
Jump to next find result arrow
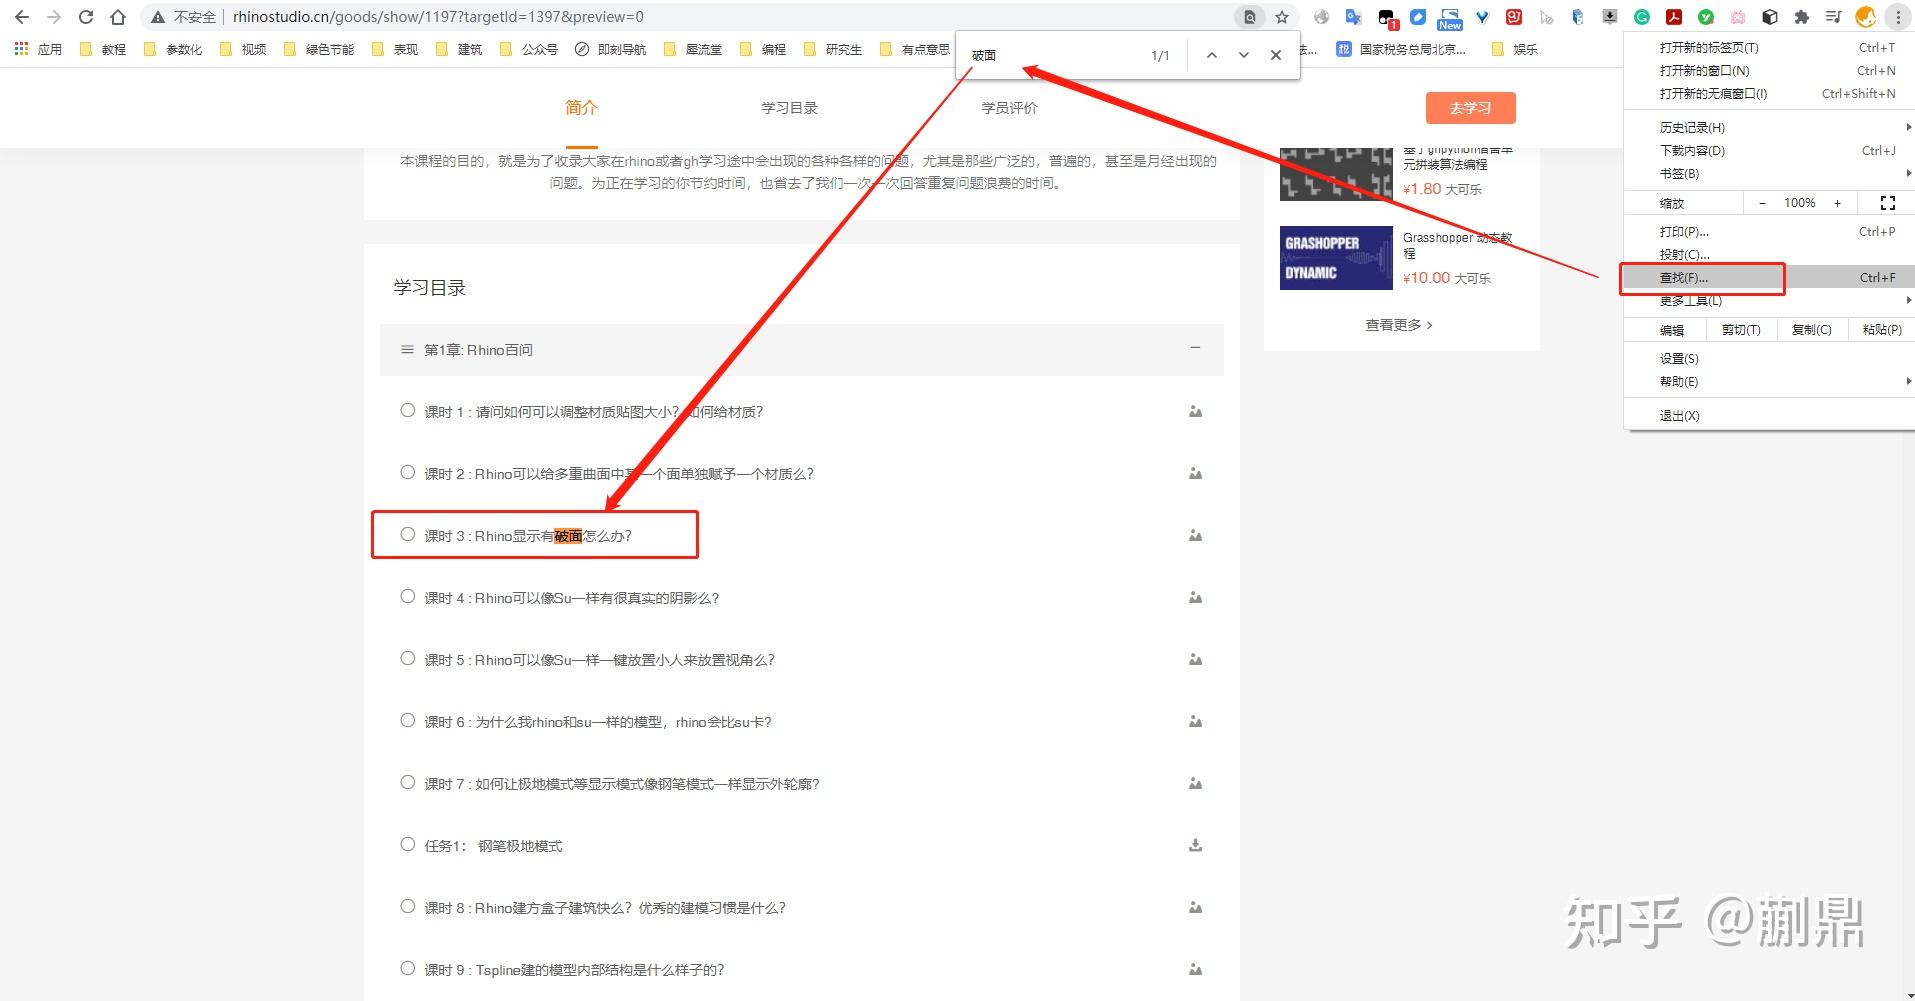click(x=1243, y=55)
